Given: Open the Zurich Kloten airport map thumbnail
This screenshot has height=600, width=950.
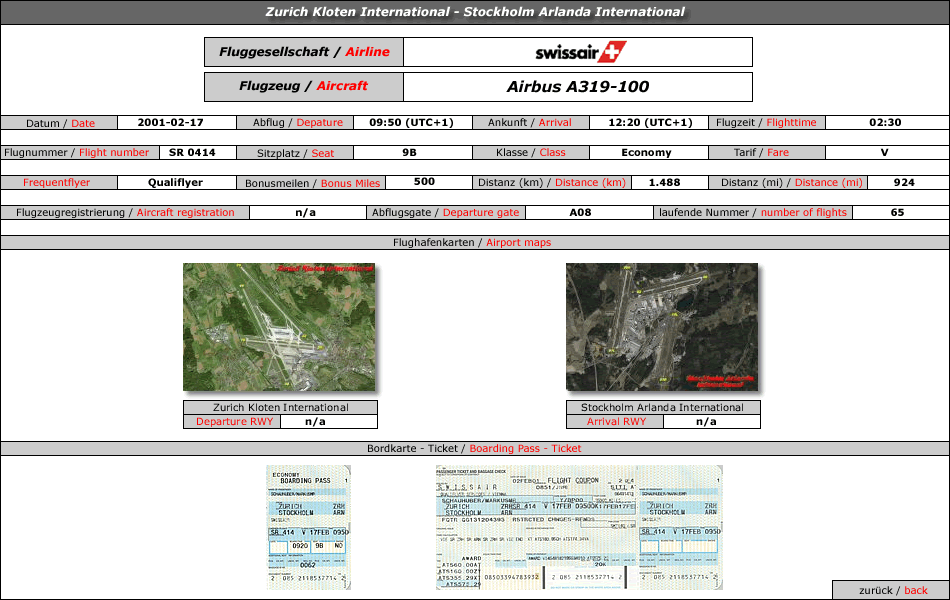Looking at the screenshot, I should tap(279, 327).
